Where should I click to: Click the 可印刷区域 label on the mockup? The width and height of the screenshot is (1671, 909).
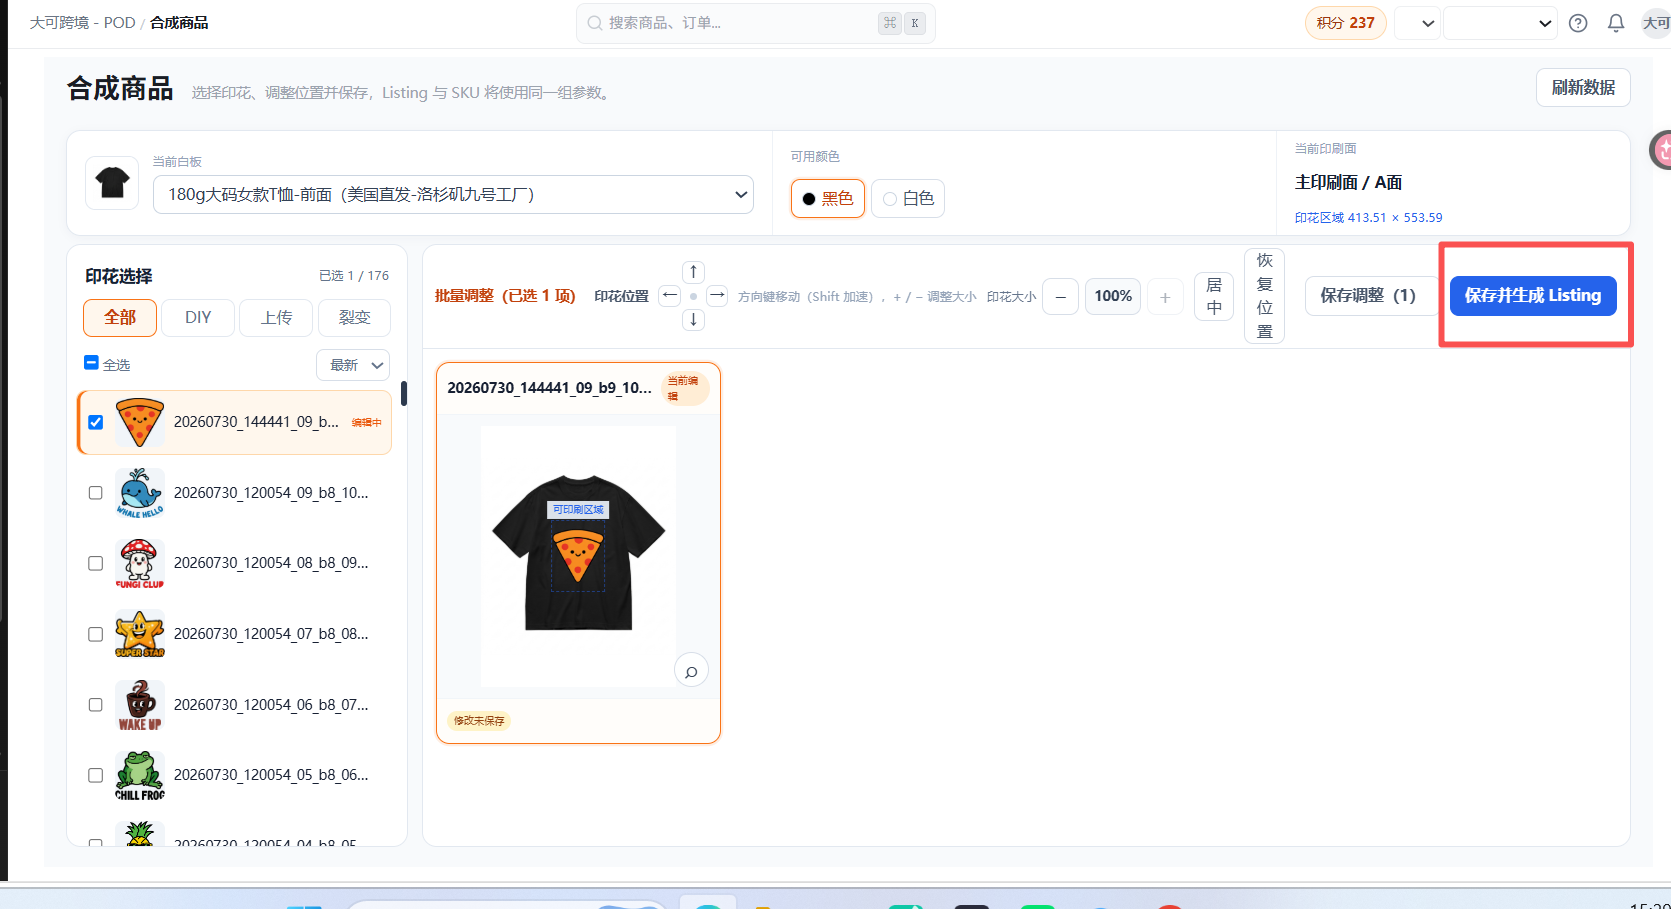pyautogui.click(x=579, y=510)
